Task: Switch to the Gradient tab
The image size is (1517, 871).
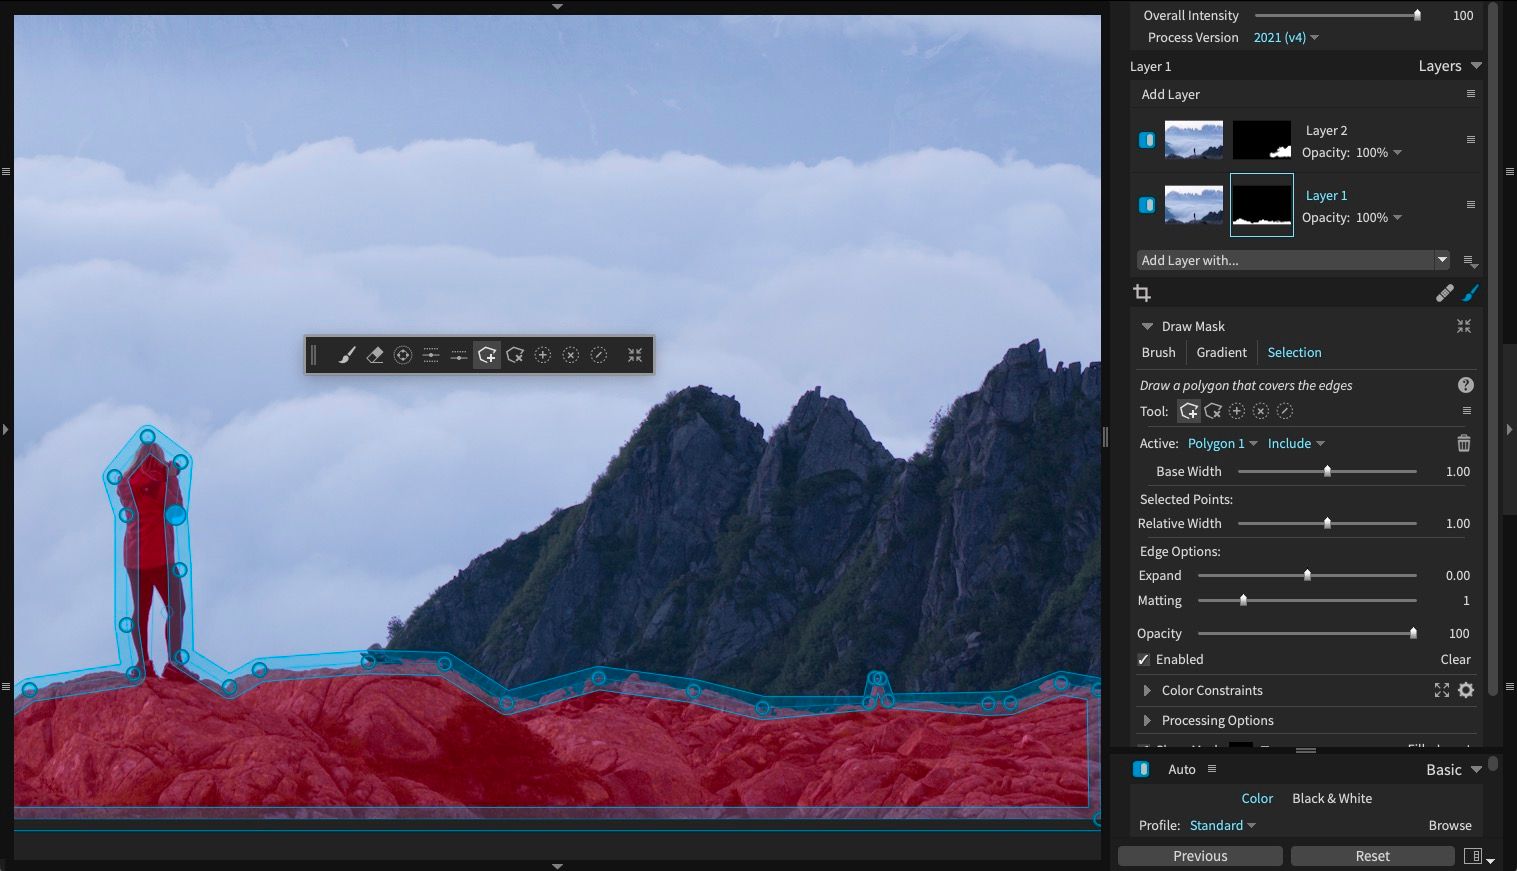Action: tap(1221, 352)
